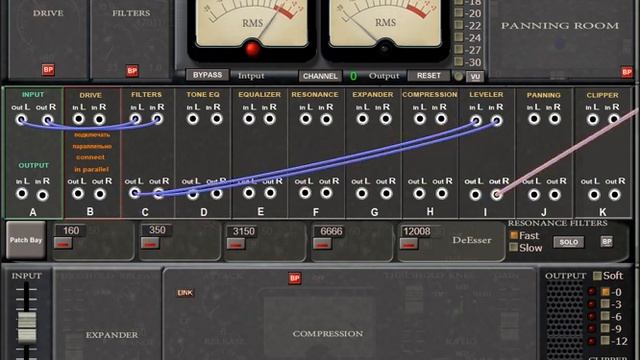Click the Output In L jack

click(22, 193)
